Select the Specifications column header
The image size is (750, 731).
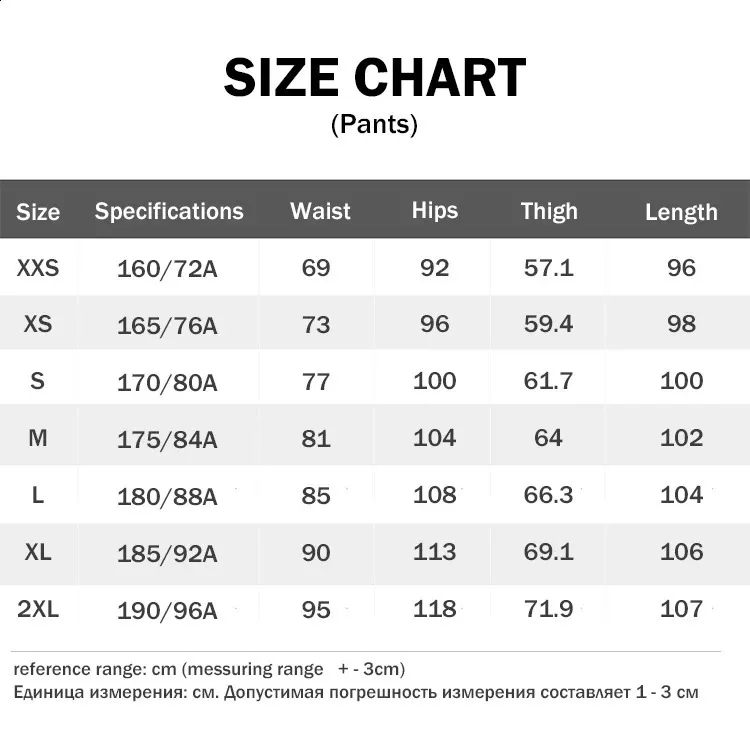pyautogui.click(x=169, y=211)
